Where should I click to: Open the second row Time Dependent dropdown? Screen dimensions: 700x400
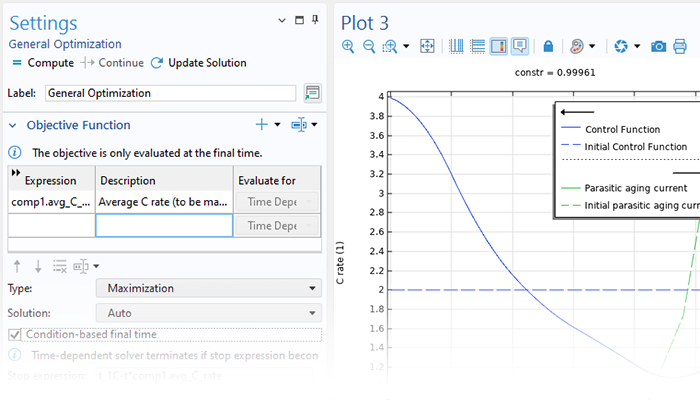point(277,226)
